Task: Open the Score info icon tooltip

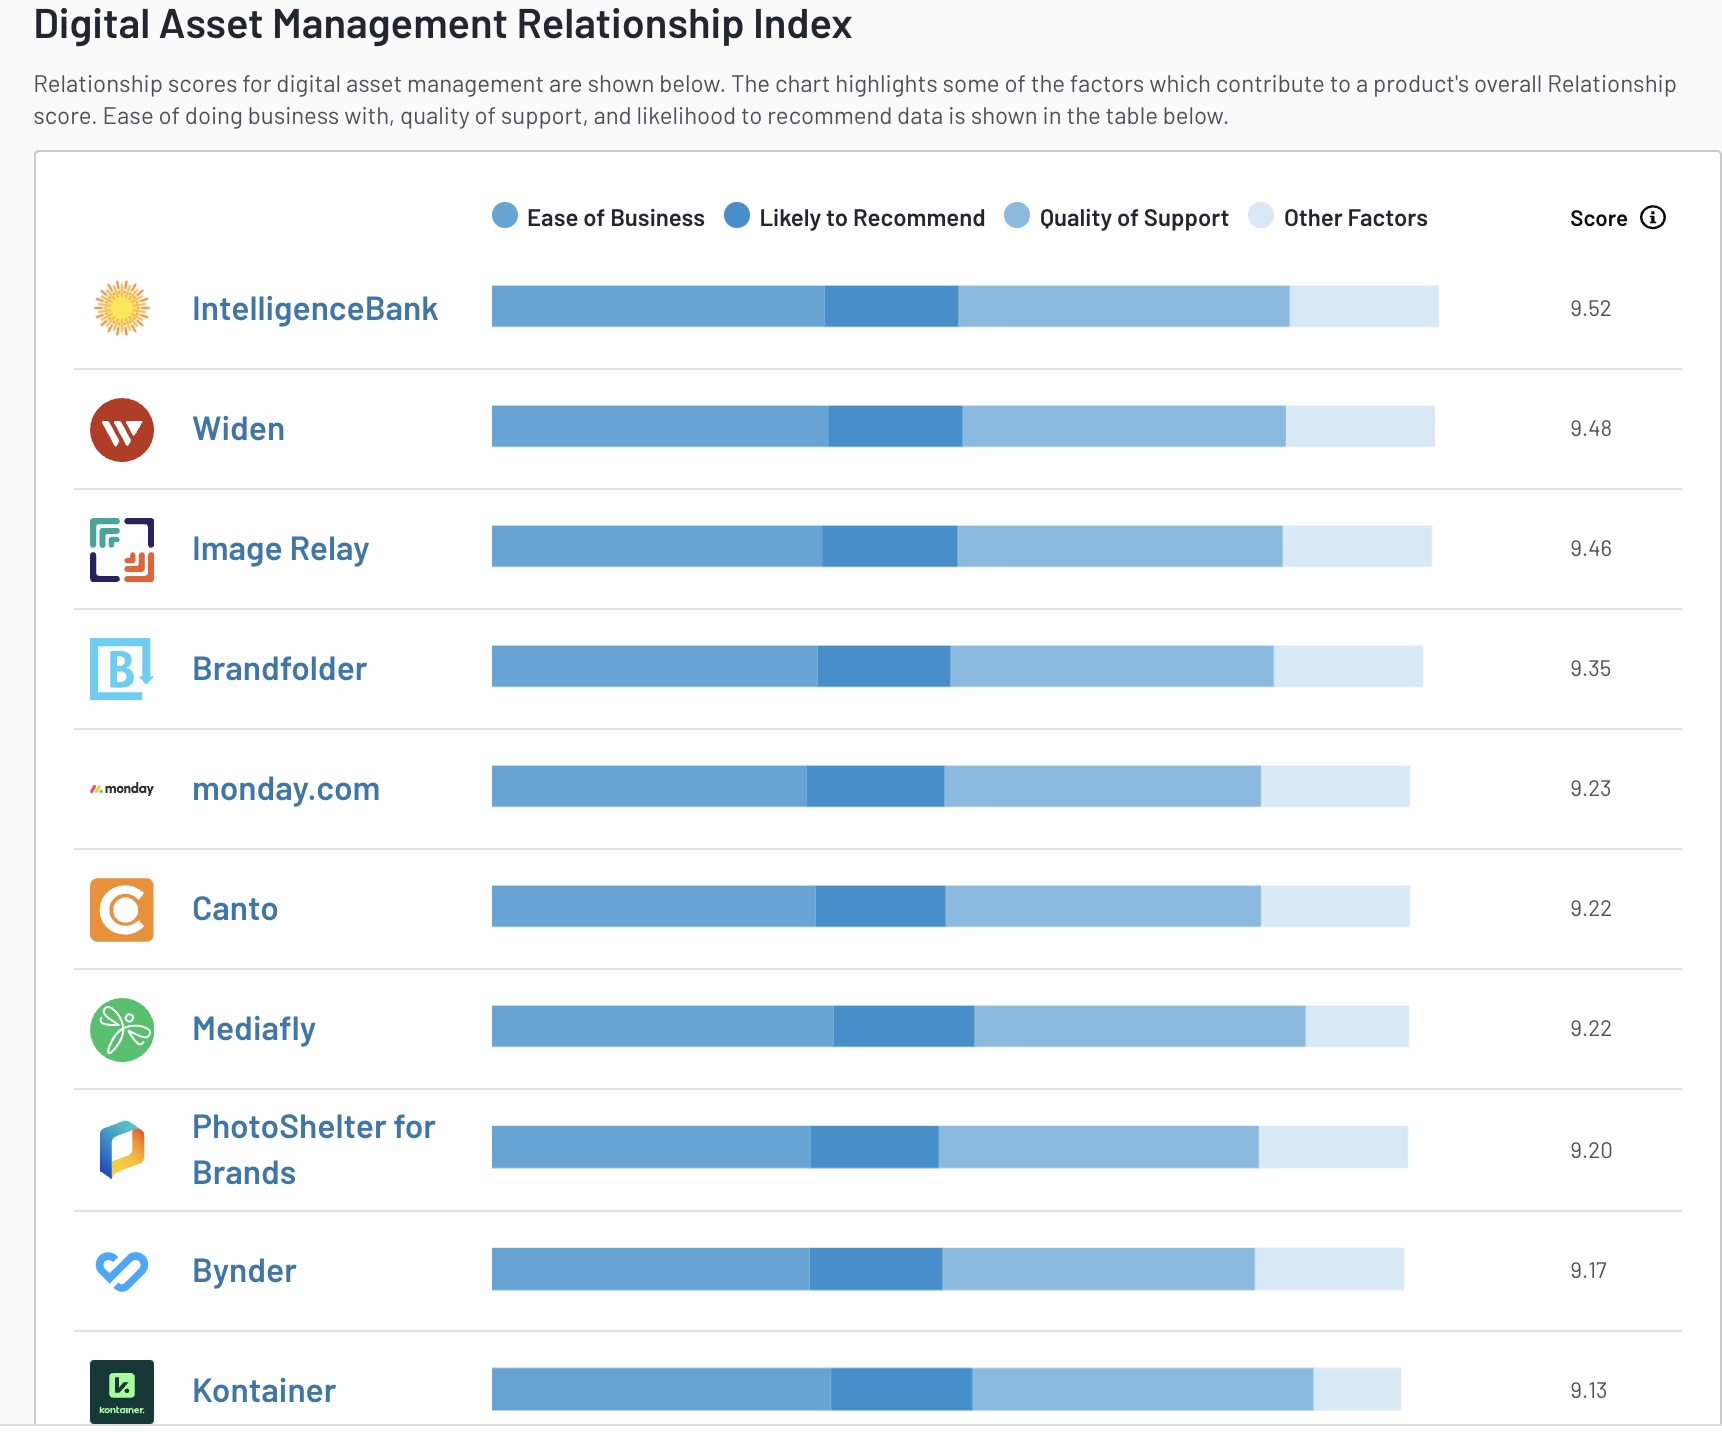Action: click(x=1653, y=218)
